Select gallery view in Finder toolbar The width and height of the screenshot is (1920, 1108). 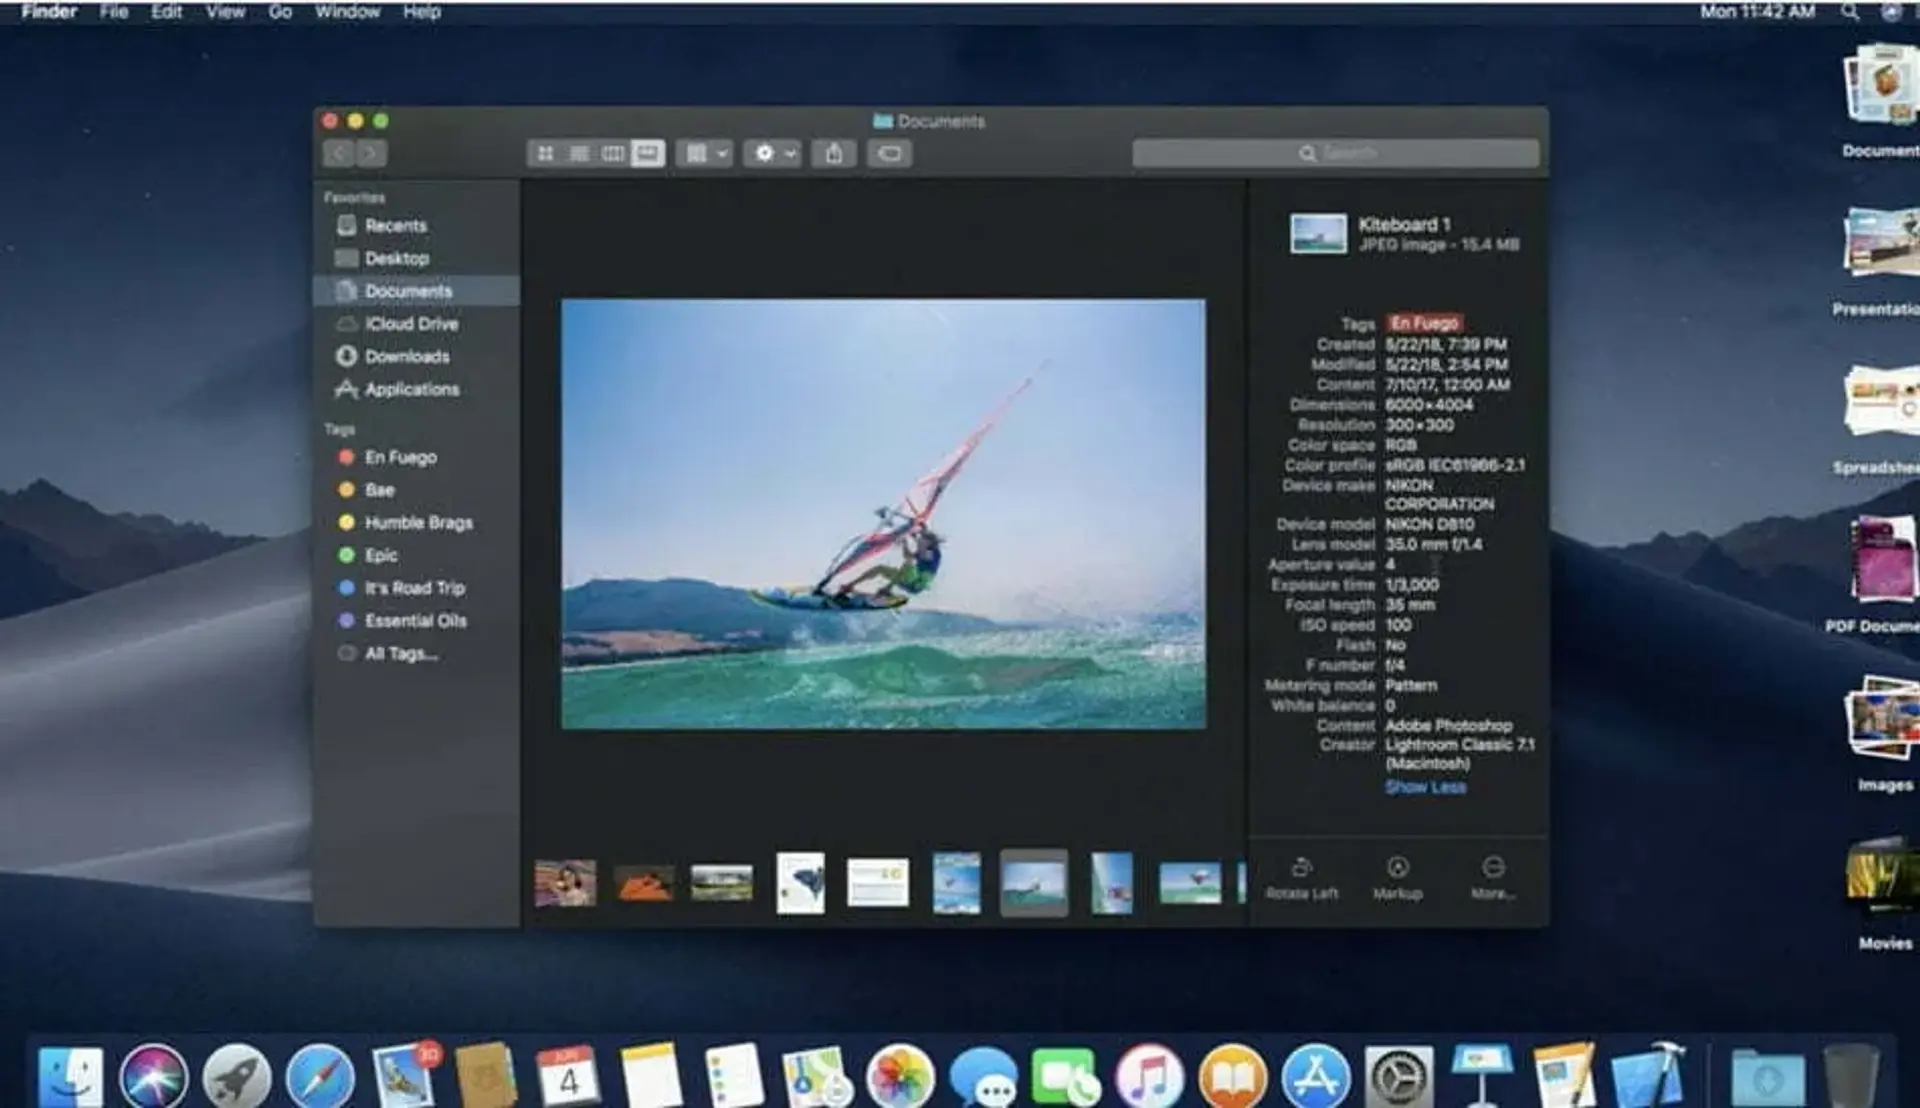tap(648, 153)
